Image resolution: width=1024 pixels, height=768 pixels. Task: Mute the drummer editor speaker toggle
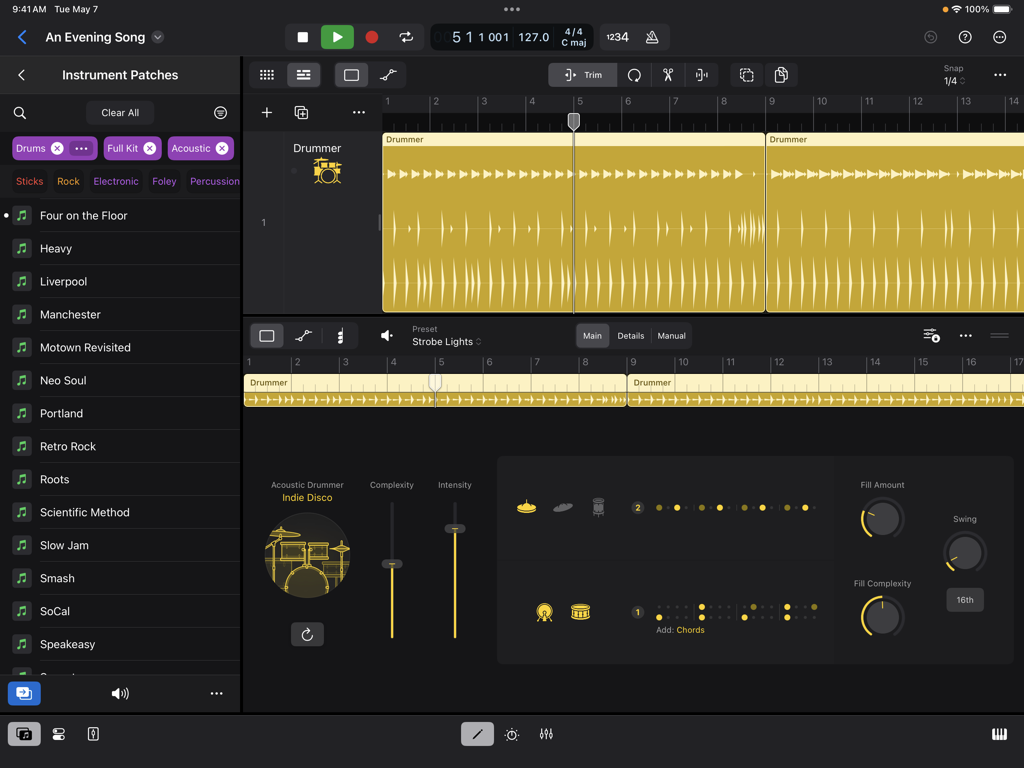click(387, 335)
